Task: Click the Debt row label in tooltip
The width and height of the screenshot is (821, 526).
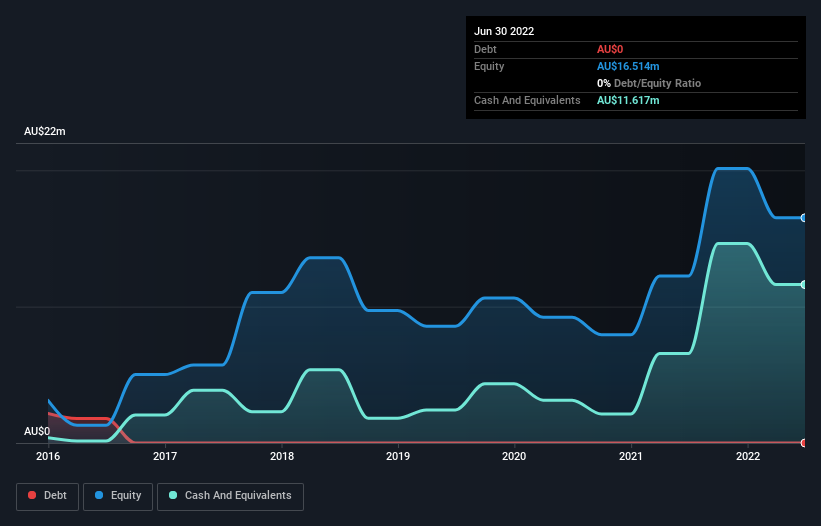Action: tap(485, 49)
